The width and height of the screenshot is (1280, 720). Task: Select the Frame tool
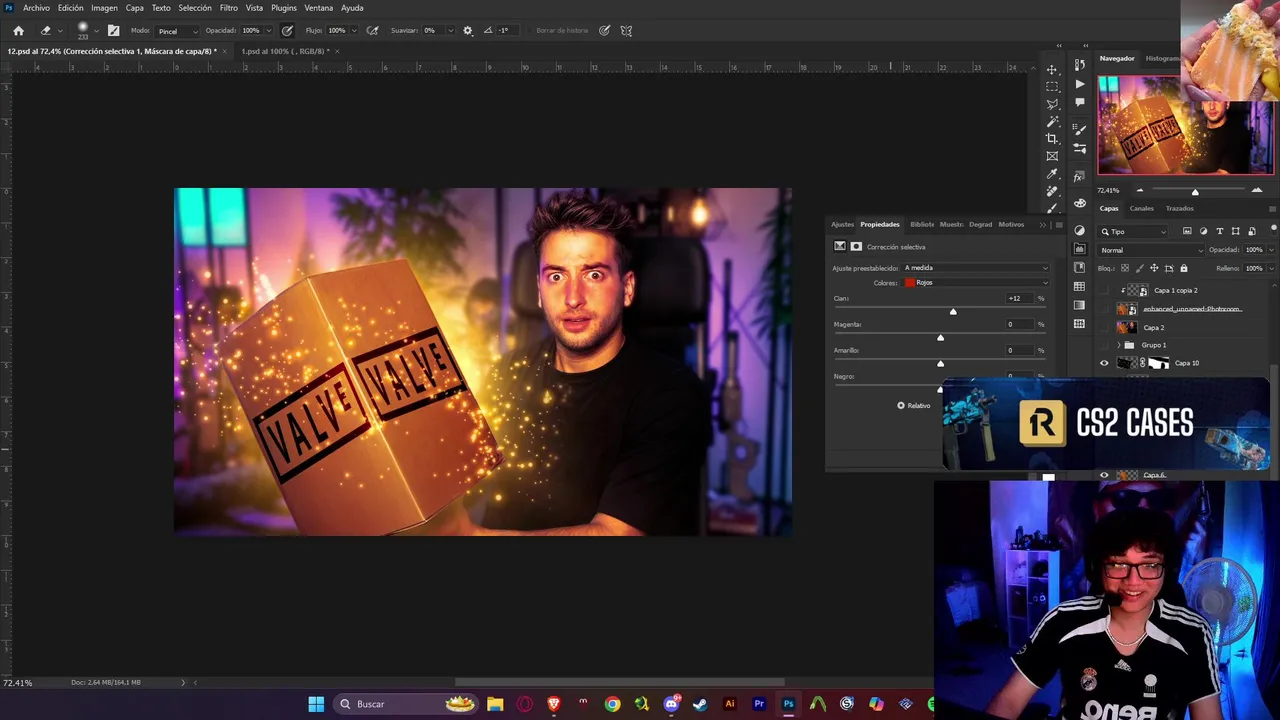pos(1052,156)
